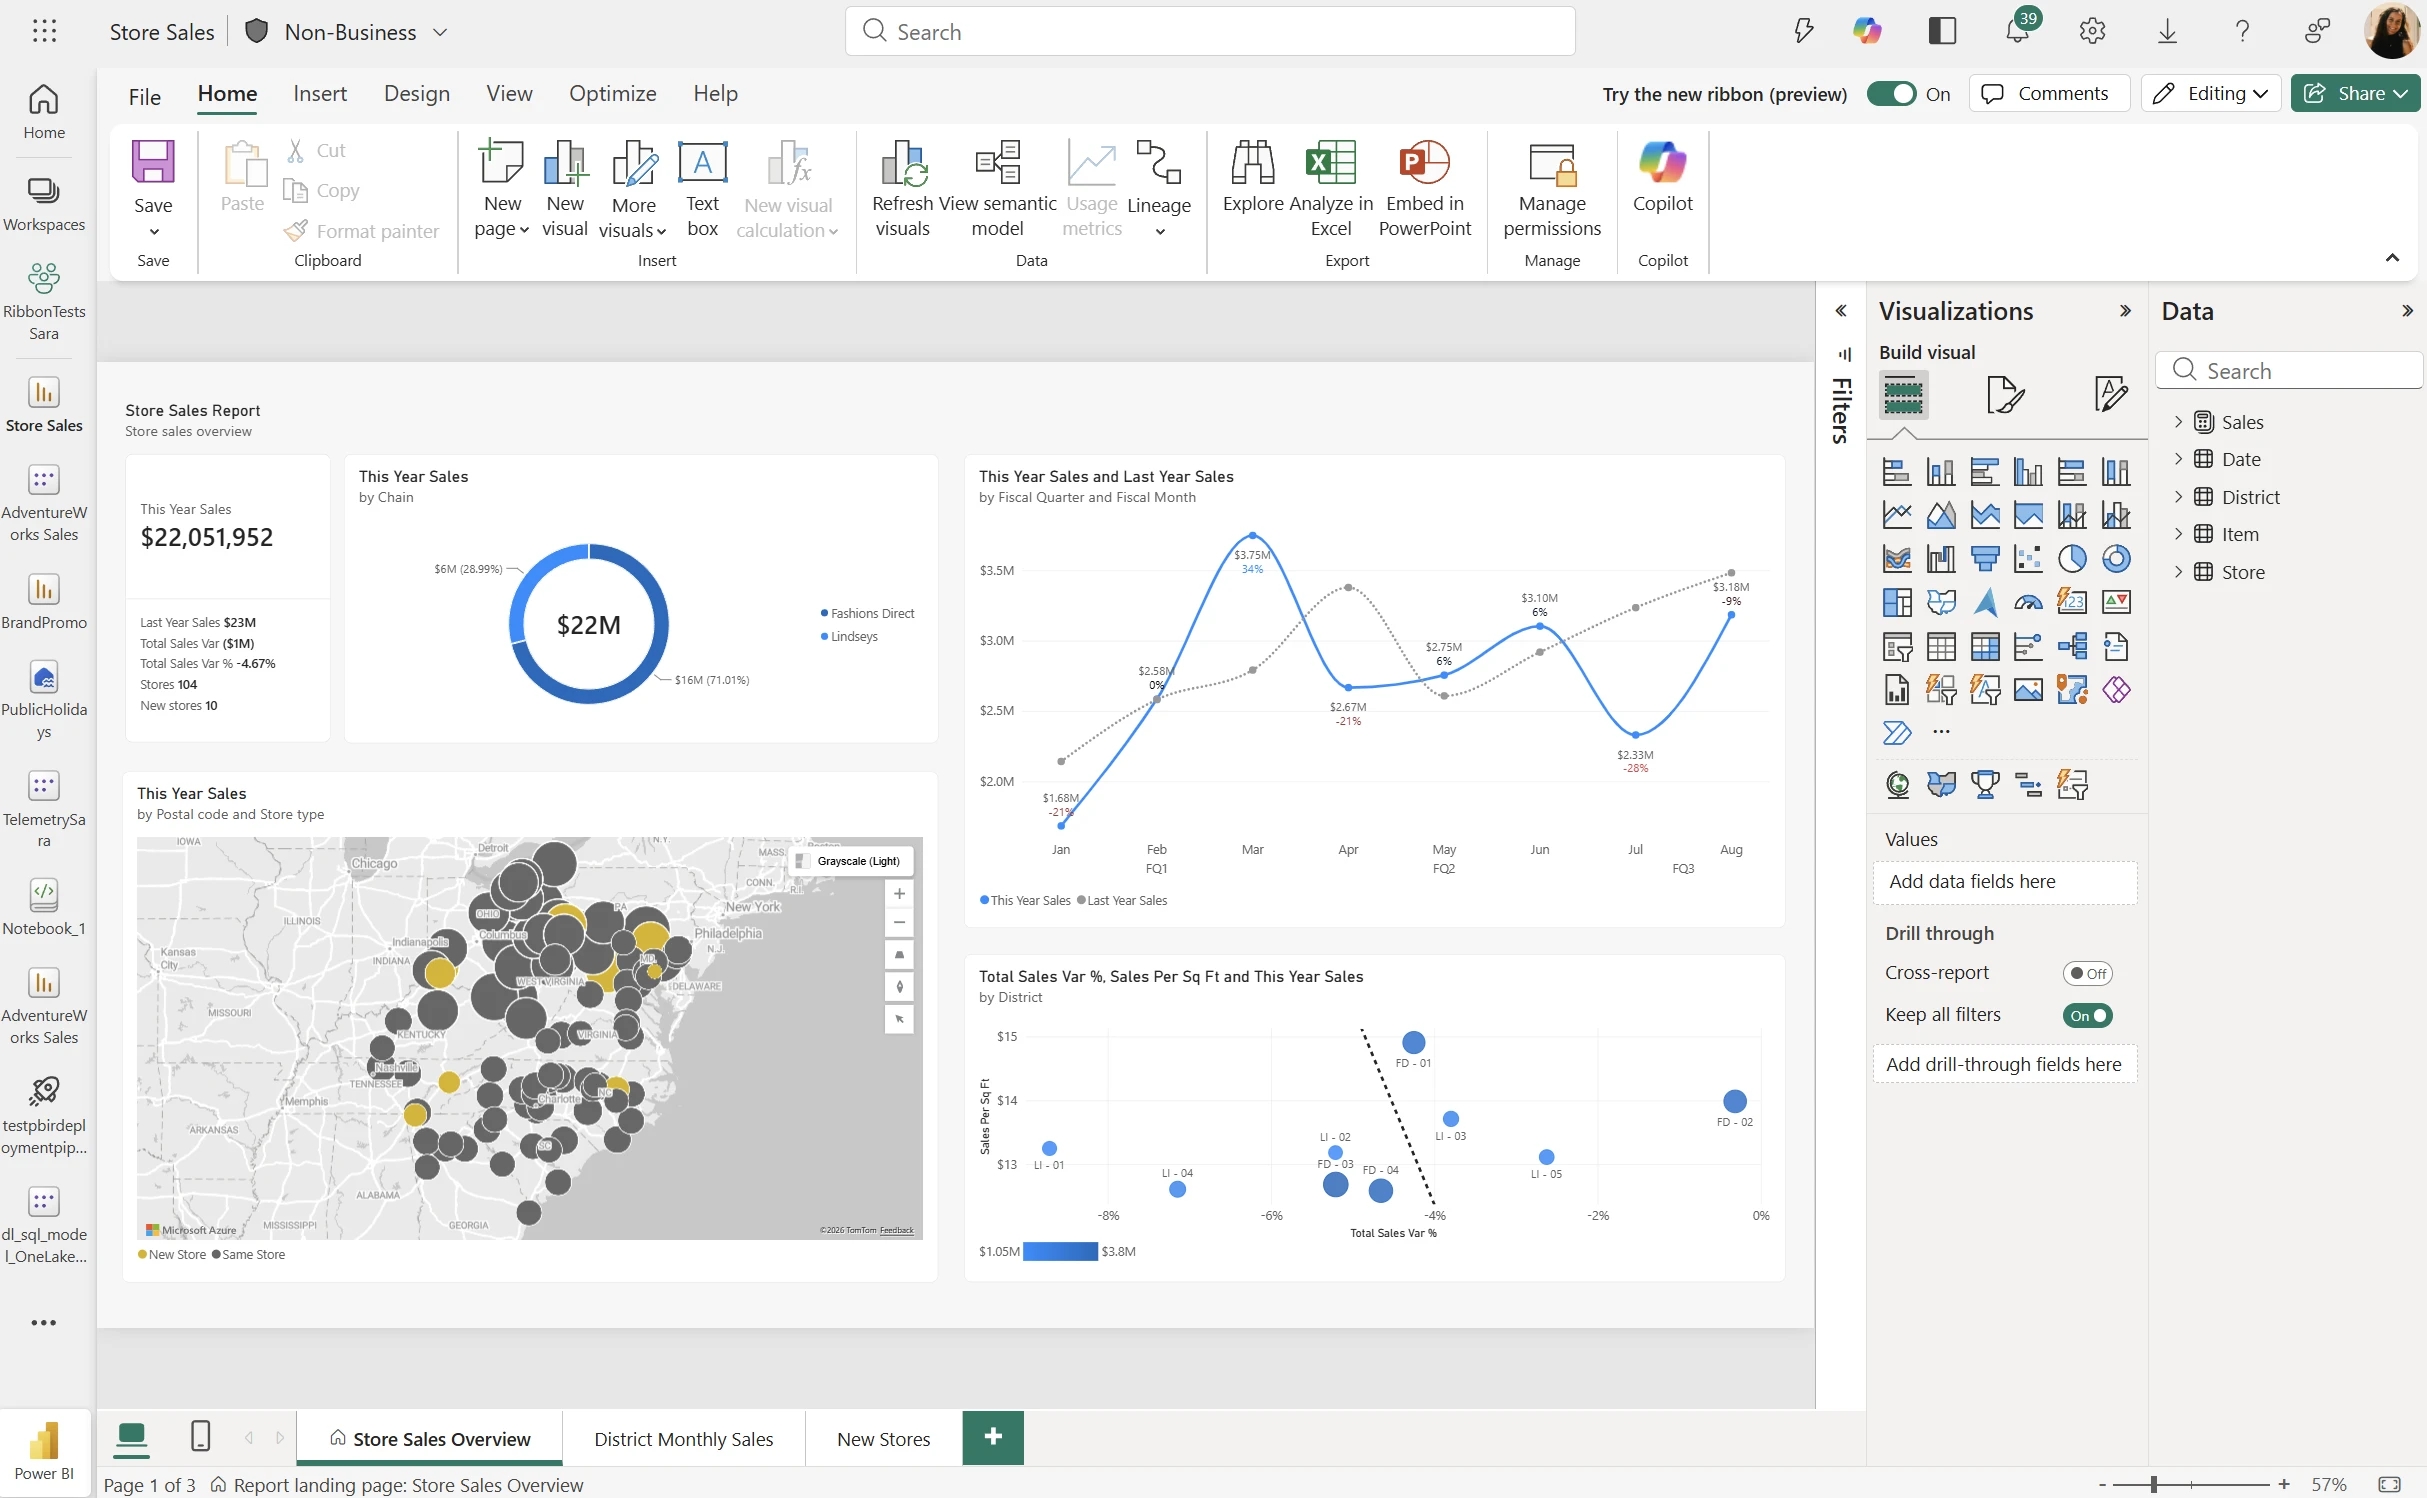The image size is (2427, 1498).
Task: Open Manage permissions
Action: pyautogui.click(x=1552, y=188)
